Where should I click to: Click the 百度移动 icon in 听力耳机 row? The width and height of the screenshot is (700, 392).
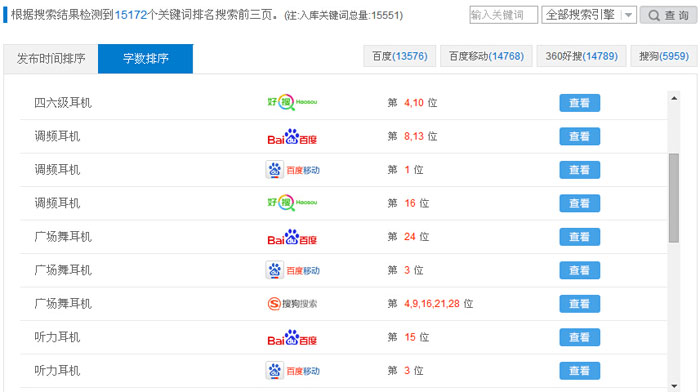(292, 371)
